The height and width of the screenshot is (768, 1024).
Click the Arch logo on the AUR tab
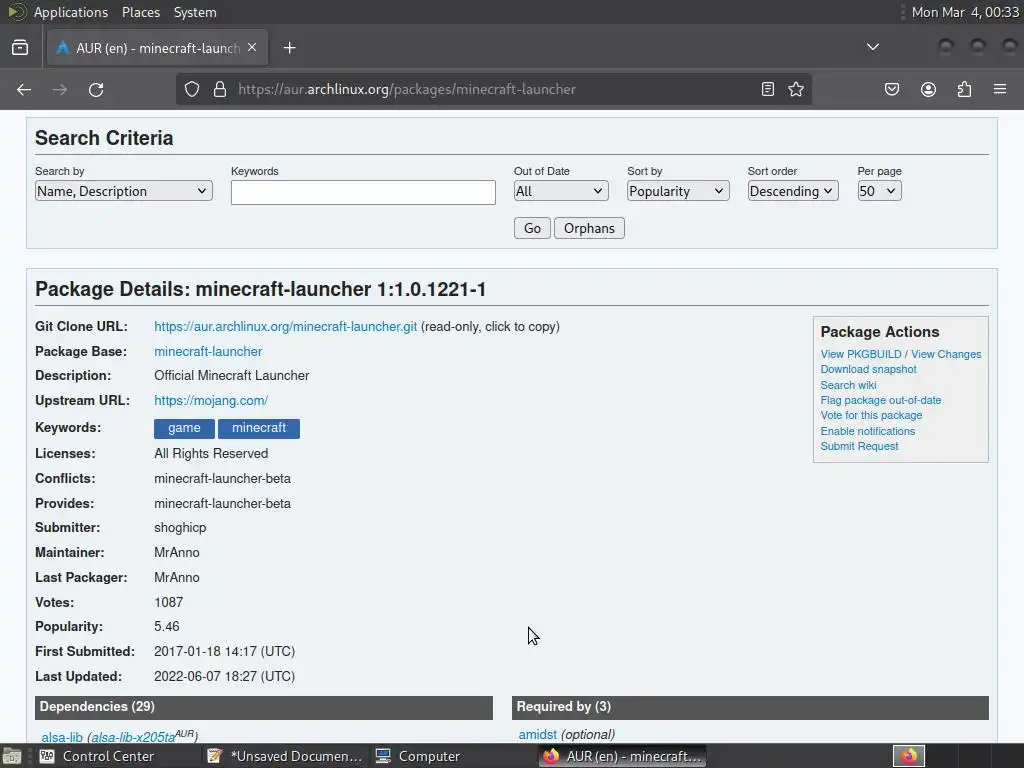(63, 48)
